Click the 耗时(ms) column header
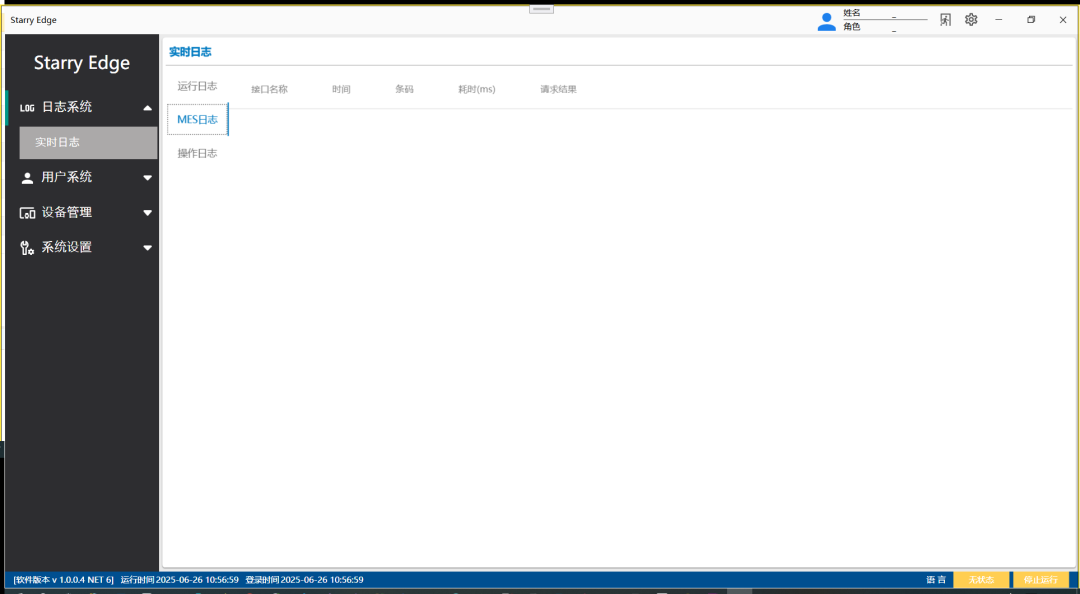Screen dimensions: 1080x594 (x=476, y=89)
